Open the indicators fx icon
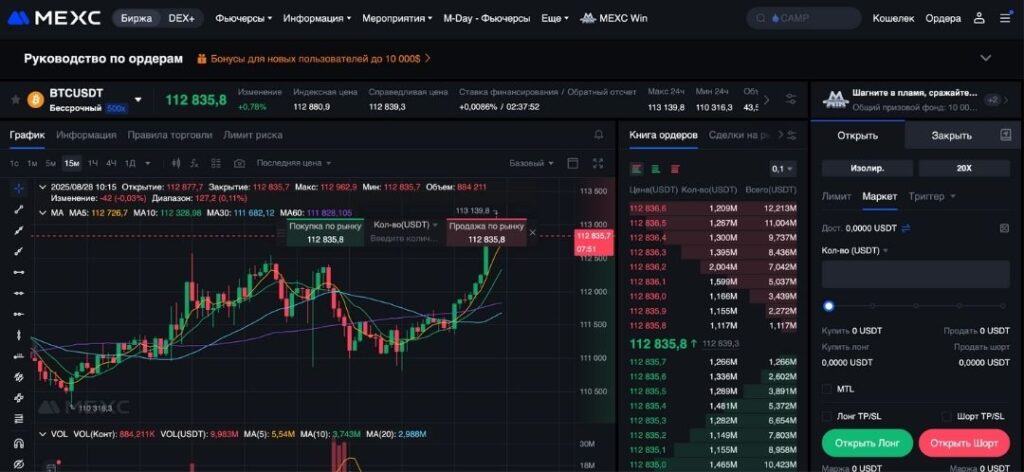Screen dimensions: 1024x472 tap(195, 163)
